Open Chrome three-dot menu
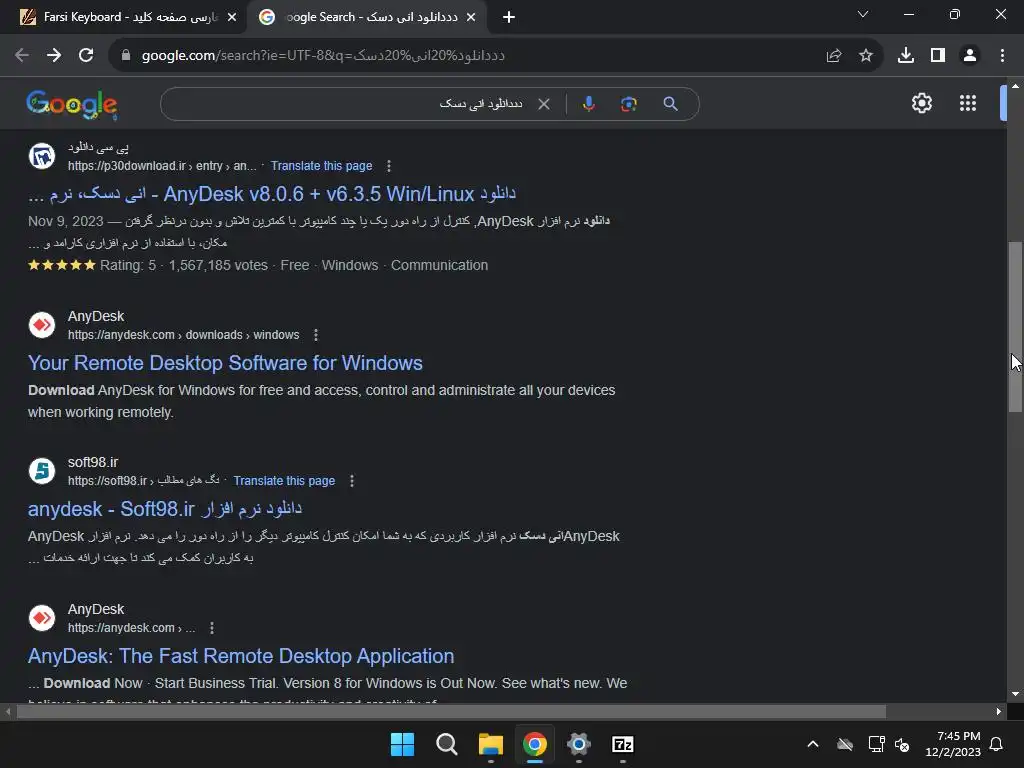 tap(1002, 56)
